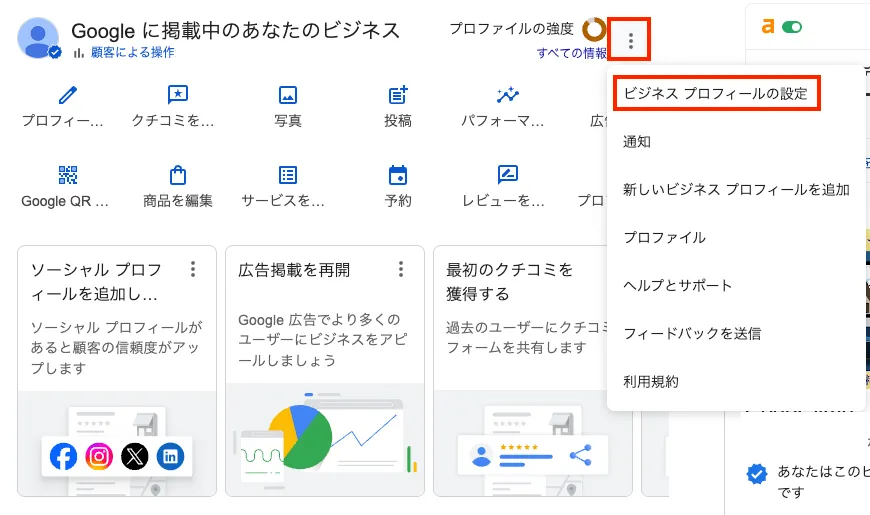Screen dimensions: 870x515
Task: Click the プロフィー… edit pencil icon
Action: click(68, 95)
